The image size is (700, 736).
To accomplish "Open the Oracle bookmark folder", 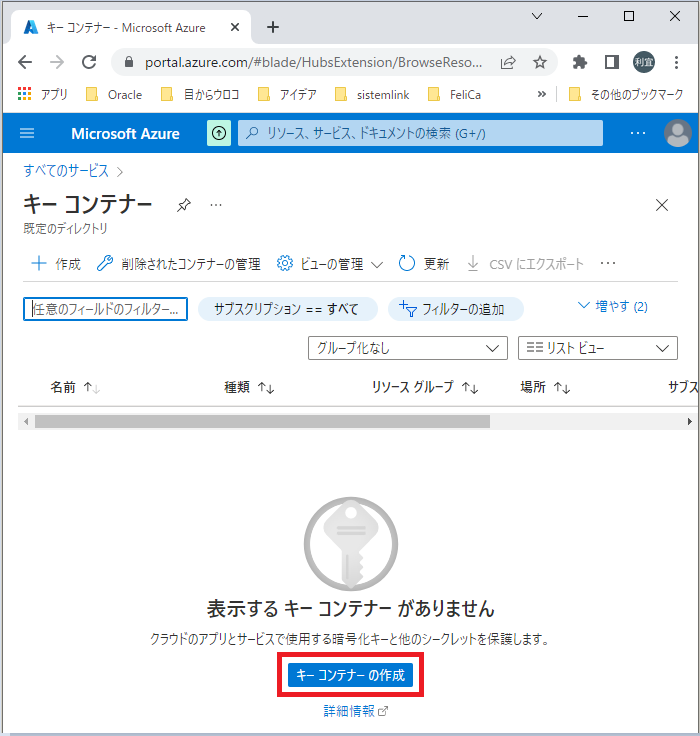I will pos(114,95).
